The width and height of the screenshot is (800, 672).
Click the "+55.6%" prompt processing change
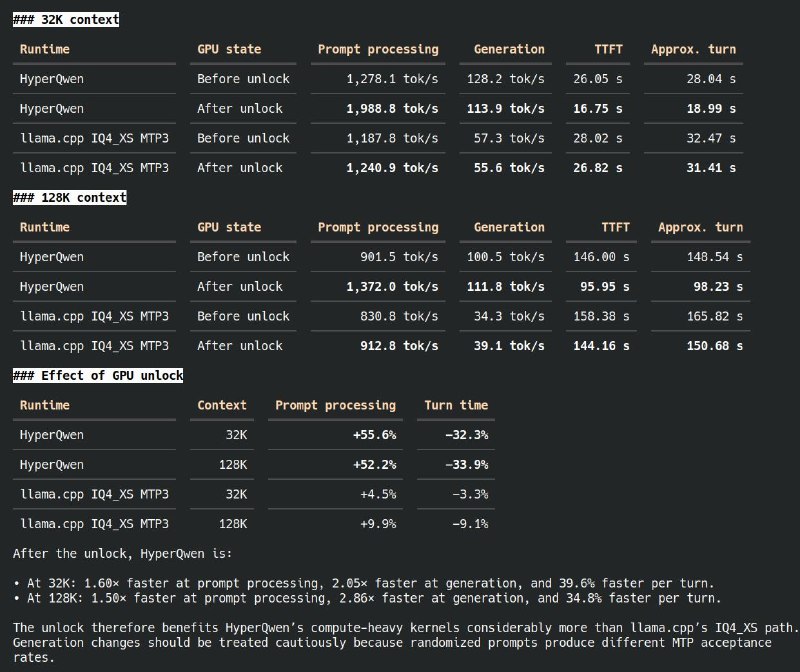(x=374, y=435)
